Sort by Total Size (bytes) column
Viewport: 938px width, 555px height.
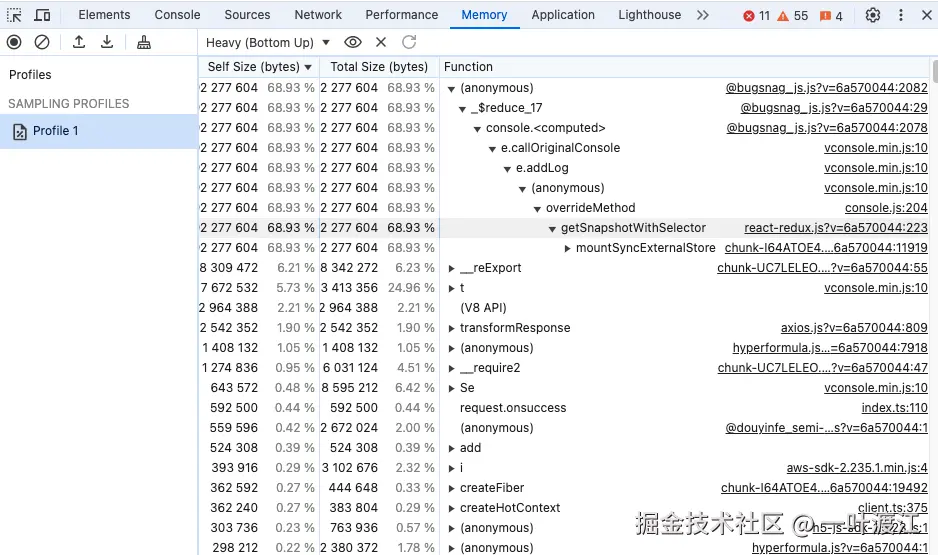pos(379,67)
